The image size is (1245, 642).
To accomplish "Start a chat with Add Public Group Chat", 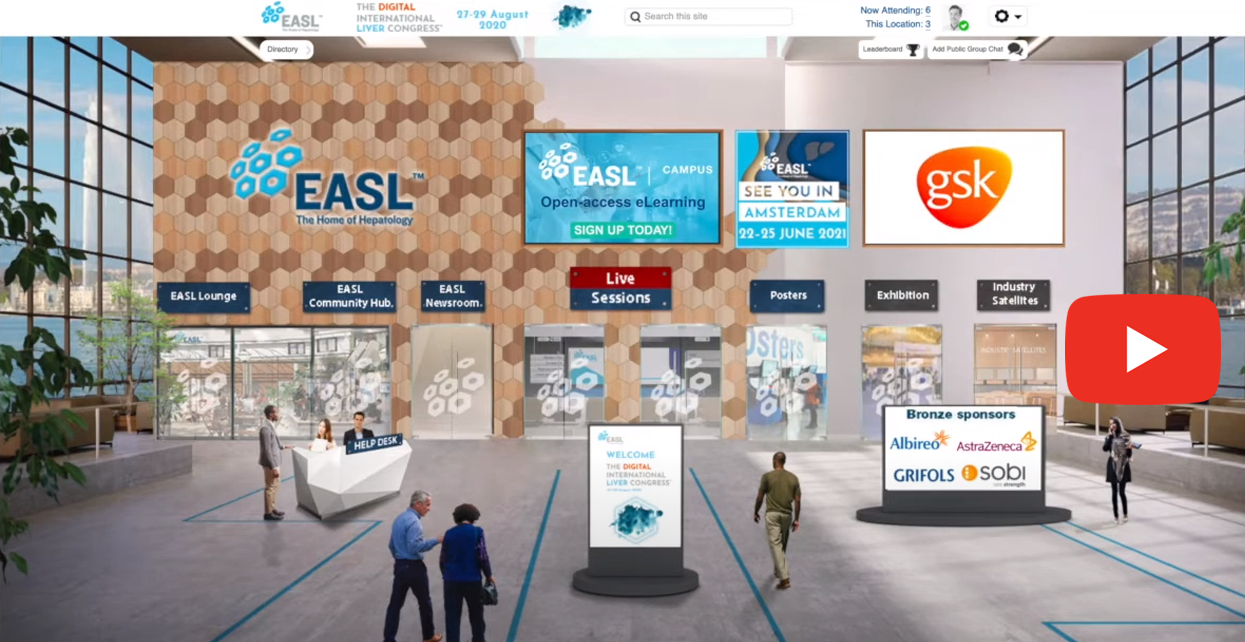I will point(977,49).
